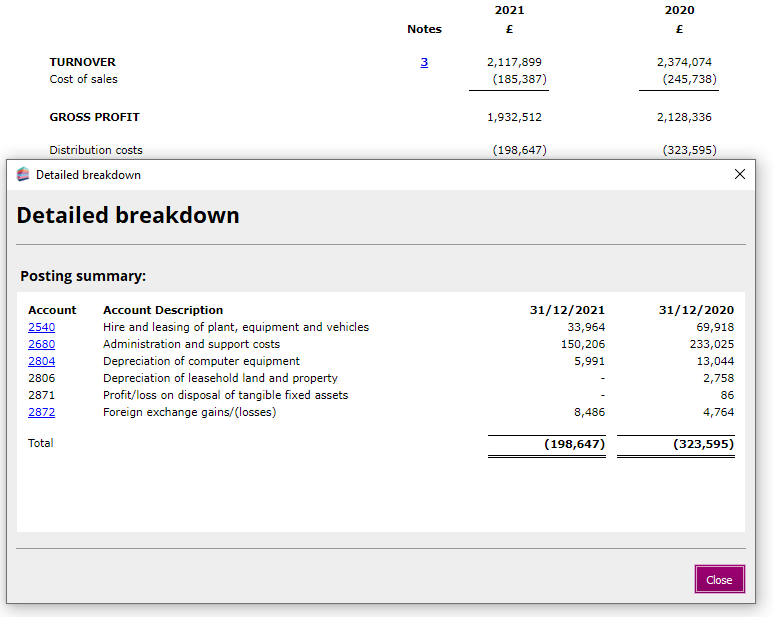Open account 2680 link
This screenshot has width=774, height=617.
41,344
